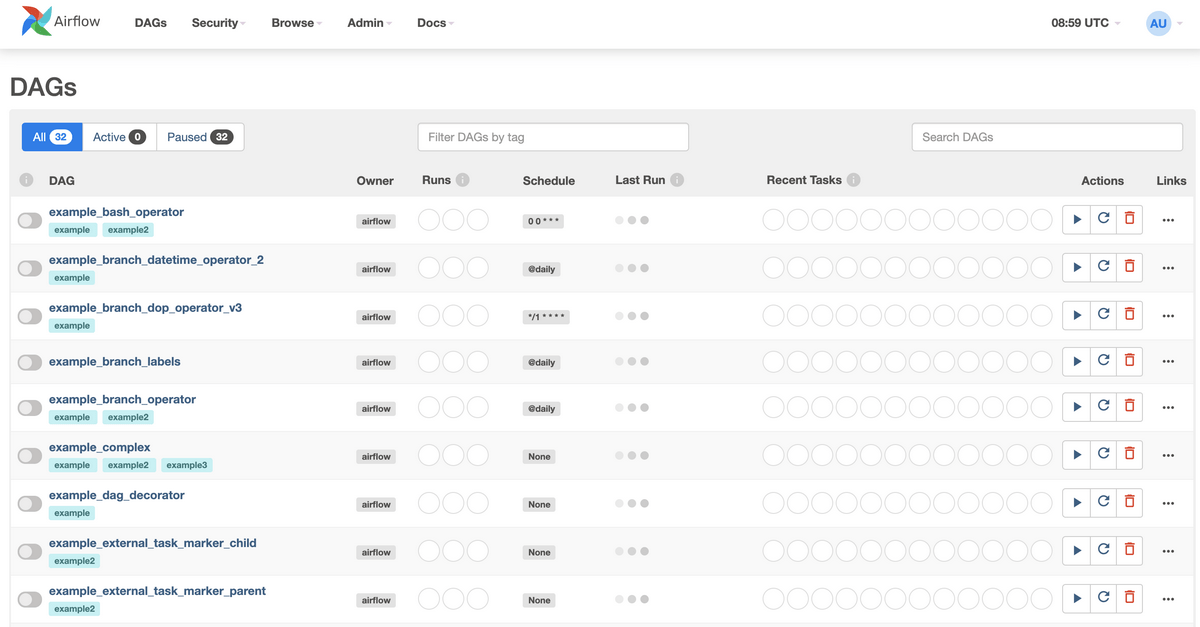Focus the Search DAGs field
Image resolution: width=1200 pixels, height=627 pixels.
(x=1047, y=137)
